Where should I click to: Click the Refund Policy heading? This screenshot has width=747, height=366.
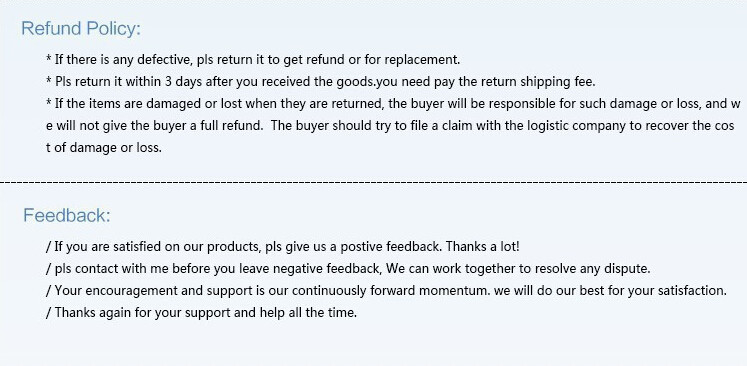(x=81, y=29)
